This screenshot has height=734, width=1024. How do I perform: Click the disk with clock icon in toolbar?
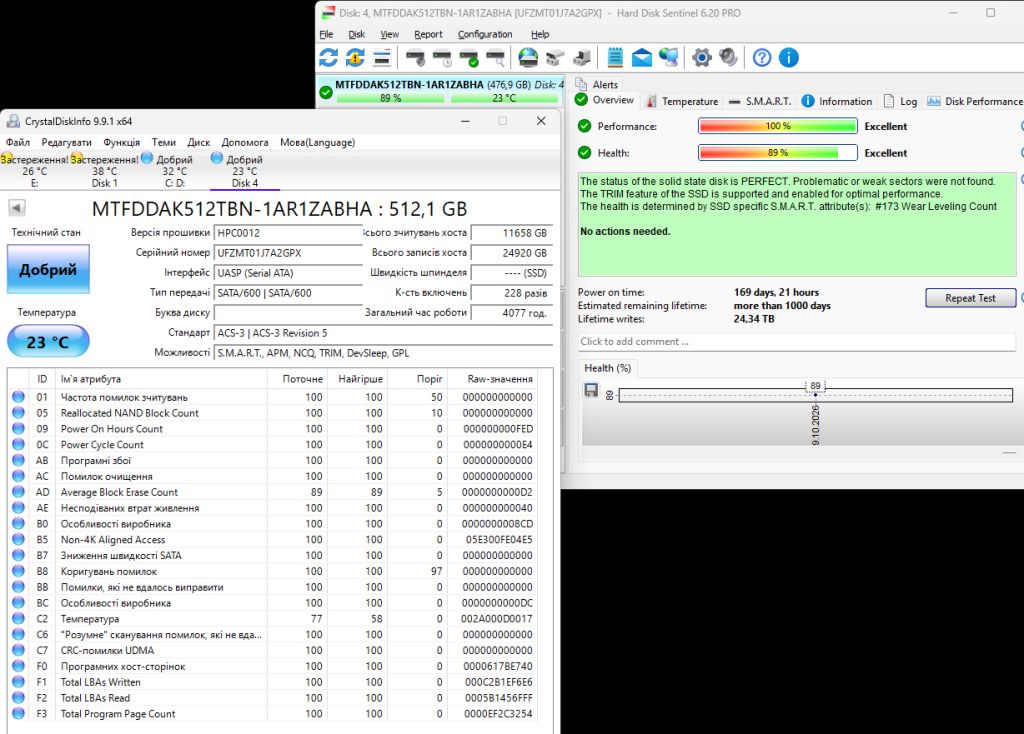point(442,57)
